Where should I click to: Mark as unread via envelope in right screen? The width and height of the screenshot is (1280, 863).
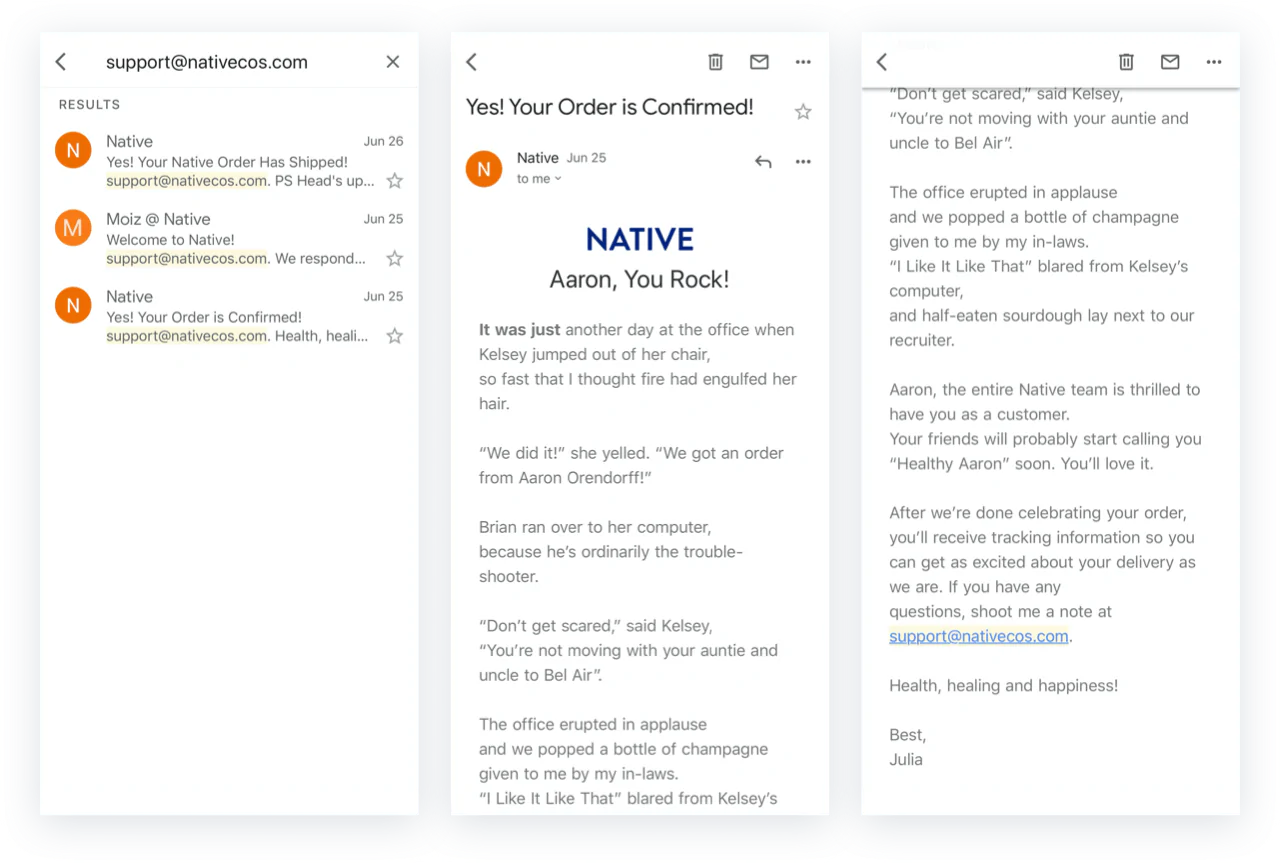(1170, 62)
